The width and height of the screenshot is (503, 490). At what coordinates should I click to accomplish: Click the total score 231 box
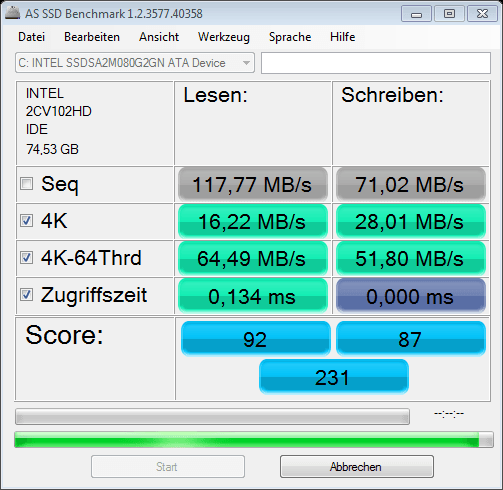tap(334, 377)
